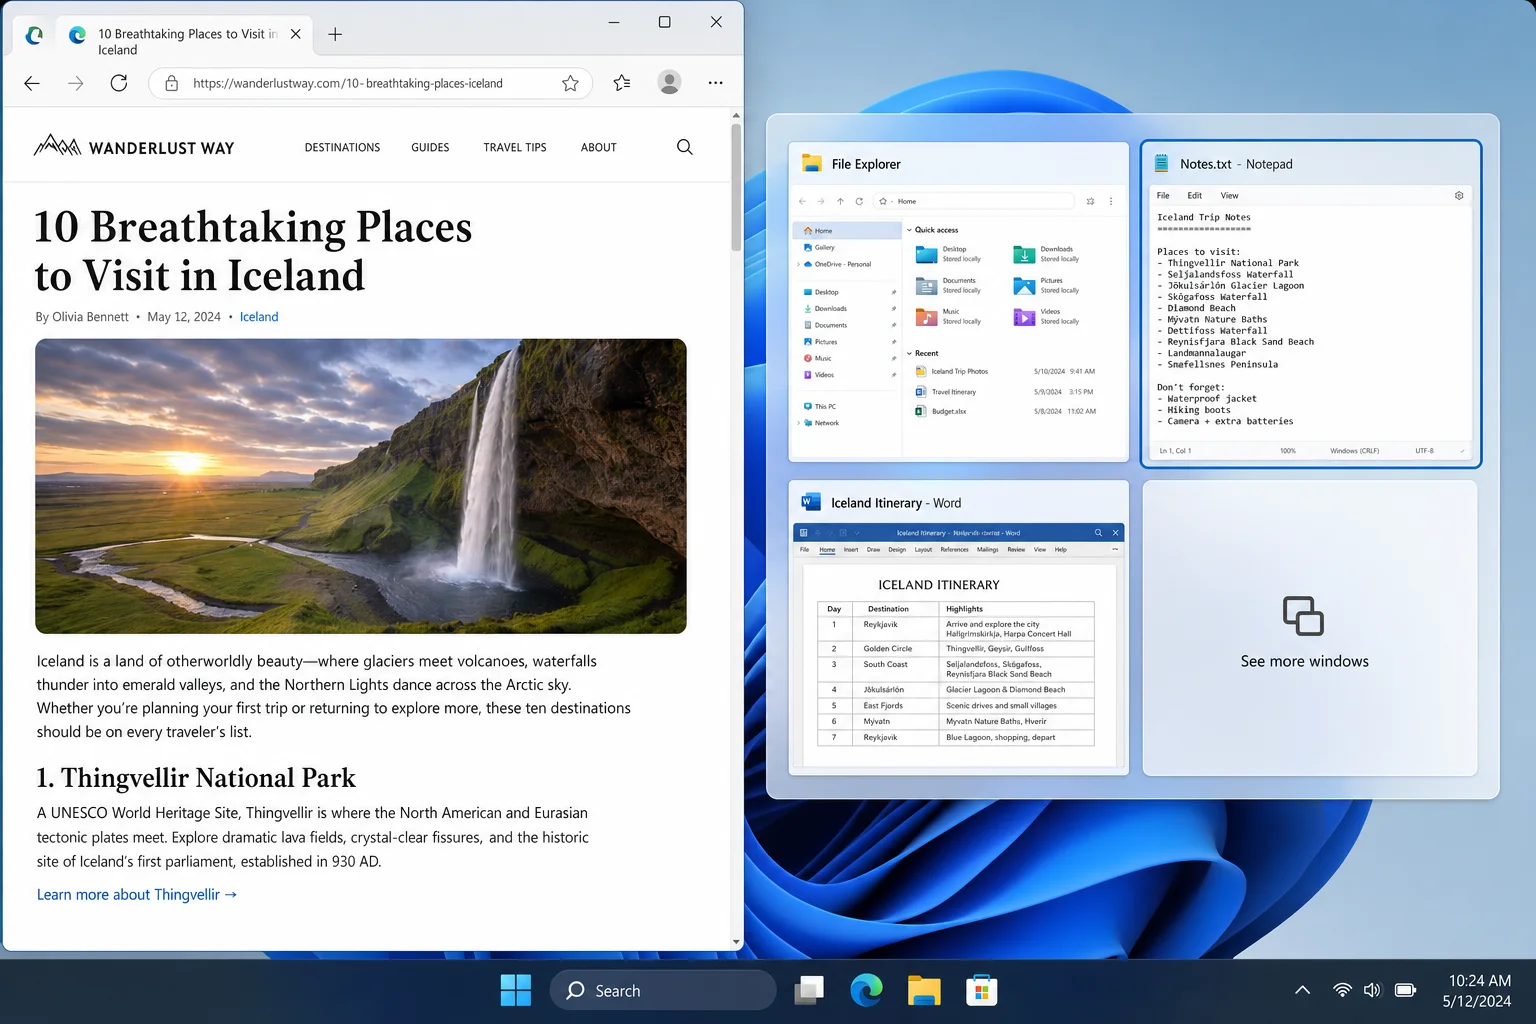Click the Edge icon on the taskbar
The image size is (1536, 1024).
[866, 990]
